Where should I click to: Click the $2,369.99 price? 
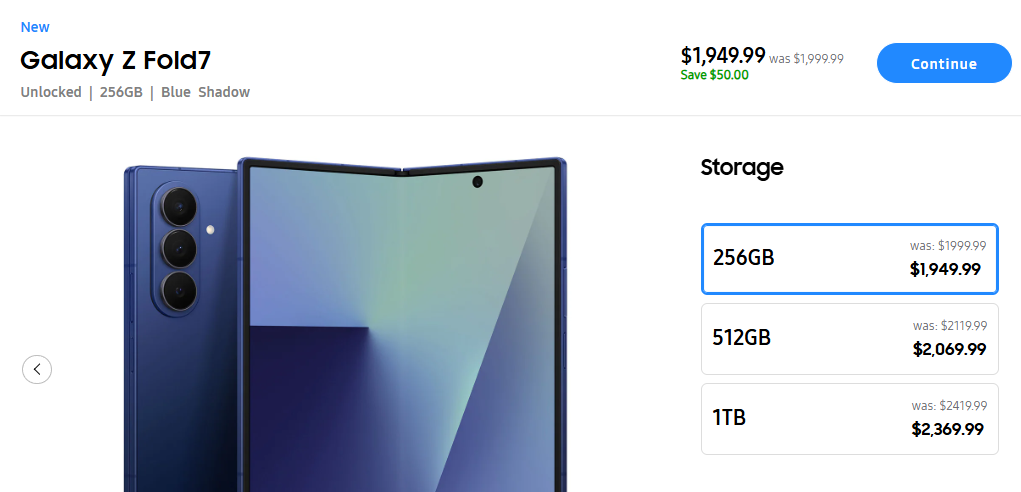[948, 429]
